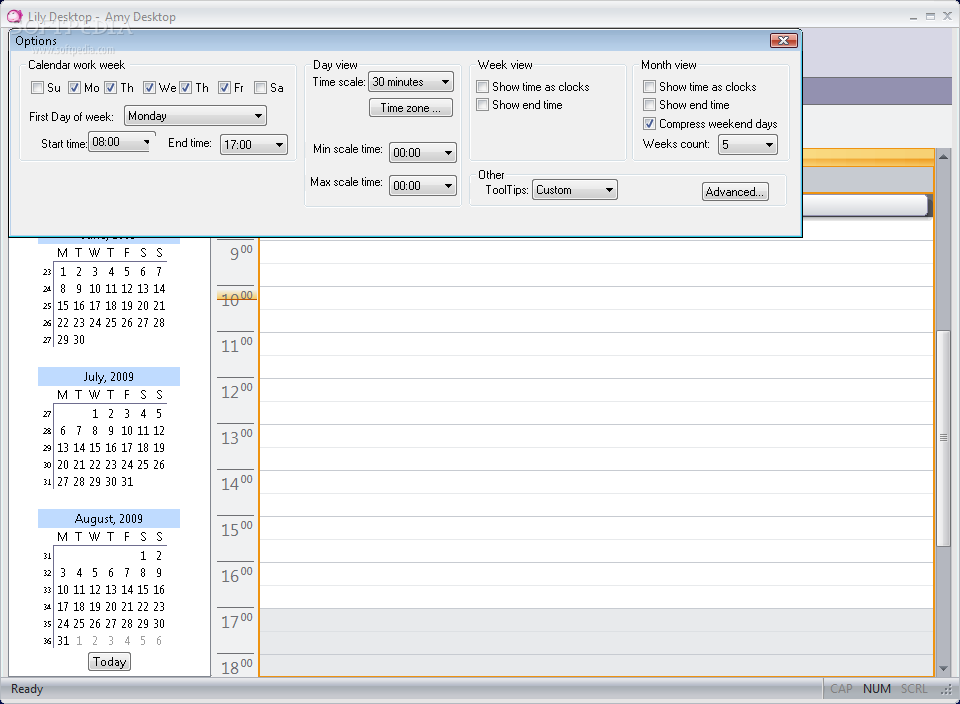Viewport: 960px width, 704px height.
Task: Enable the Su work week checkbox
Action: (x=37, y=88)
